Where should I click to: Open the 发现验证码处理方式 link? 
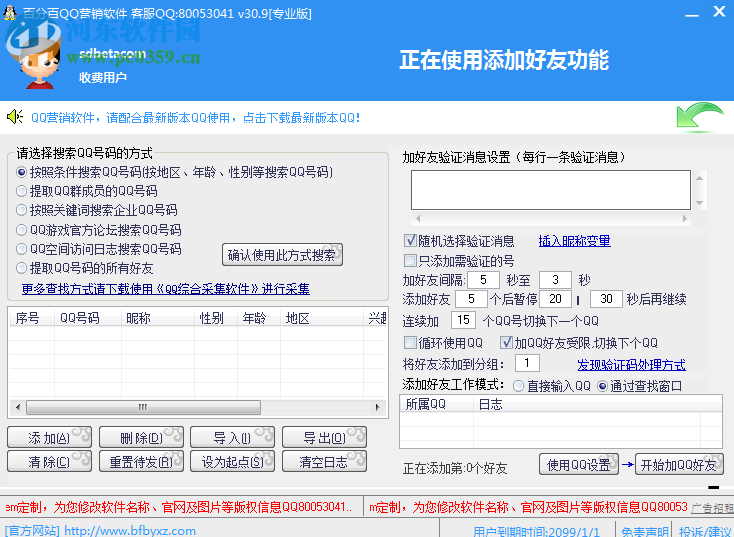pyautogui.click(x=631, y=364)
